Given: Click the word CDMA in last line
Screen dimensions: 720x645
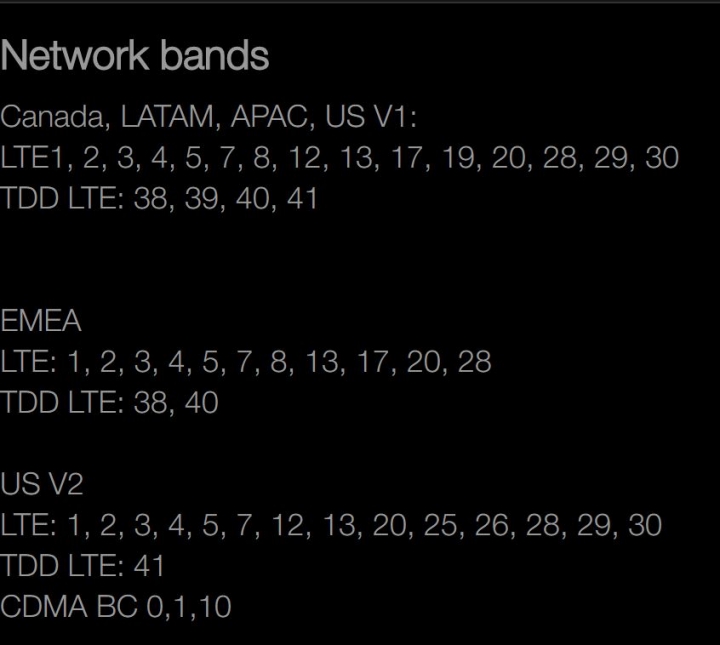Looking at the screenshot, I should pos(44,607).
